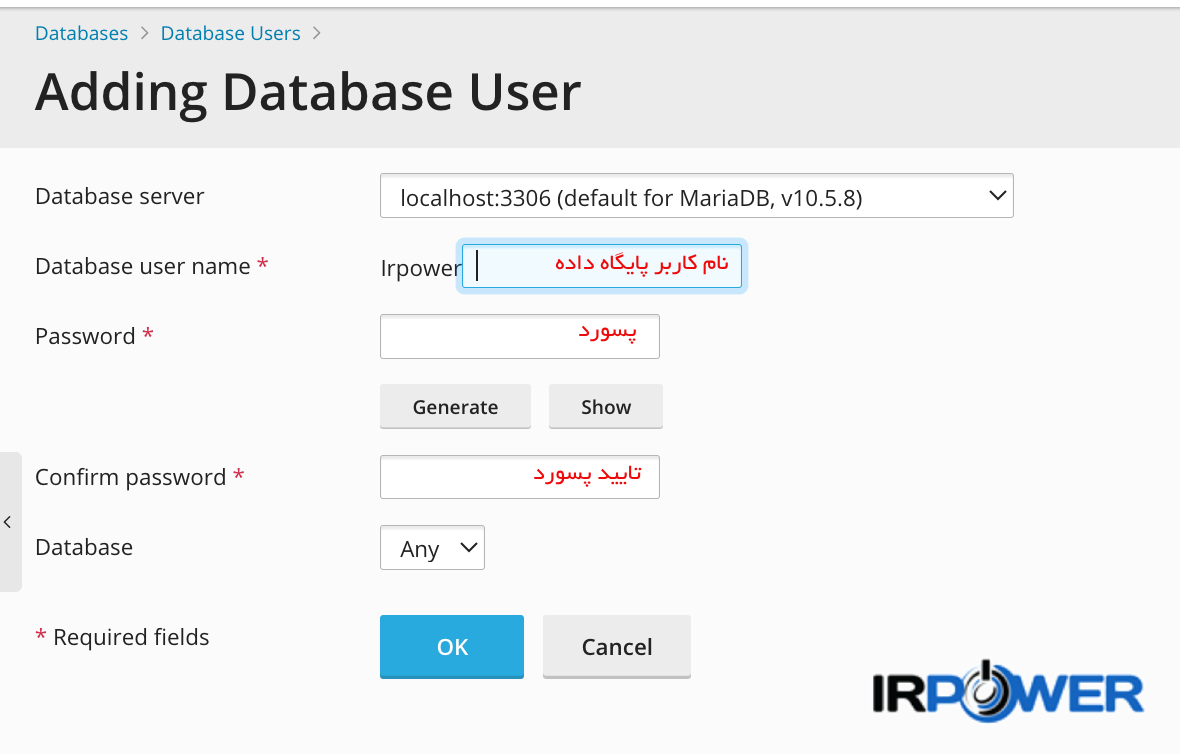The image size is (1180, 754).
Task: Click the "Irpower" user name prefix
Action: pyautogui.click(x=420, y=268)
